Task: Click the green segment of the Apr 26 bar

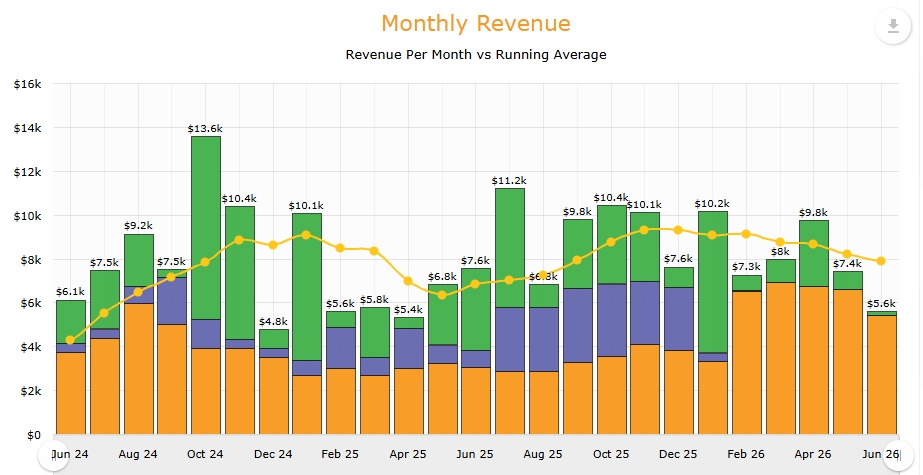Action: pyautogui.click(x=814, y=253)
